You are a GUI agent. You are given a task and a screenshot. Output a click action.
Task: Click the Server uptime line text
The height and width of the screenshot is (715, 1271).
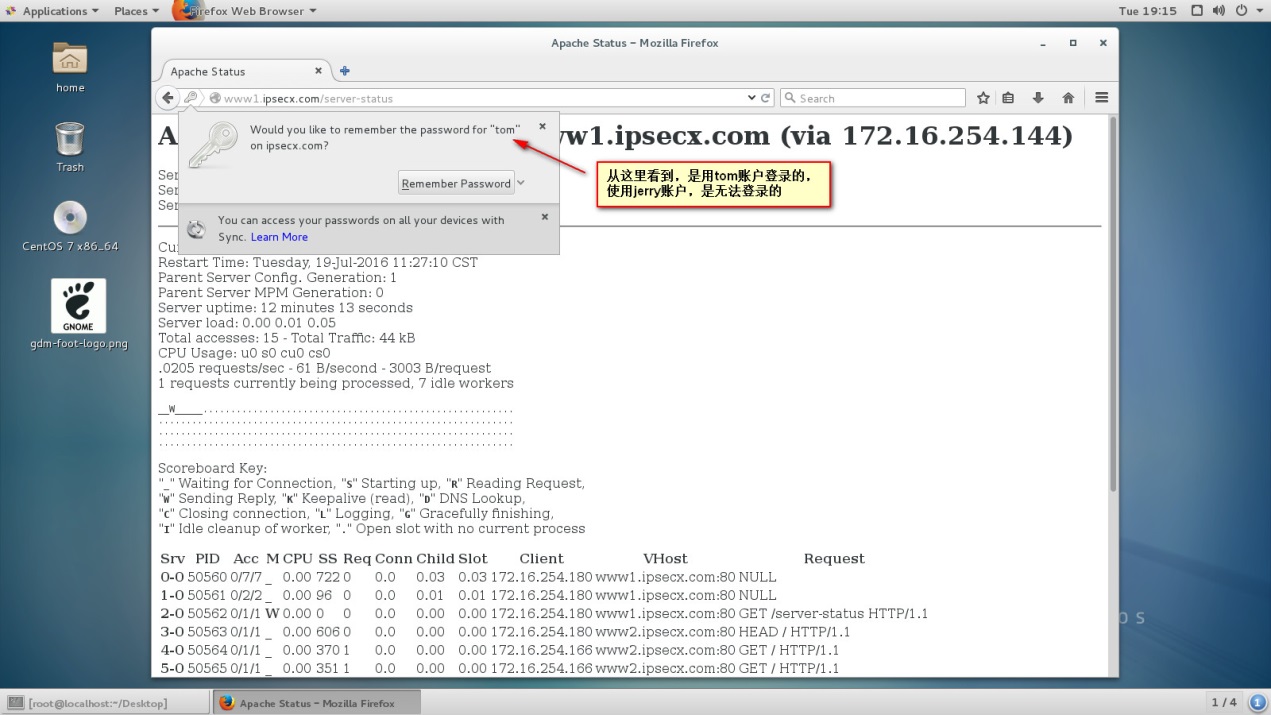[x=285, y=308]
